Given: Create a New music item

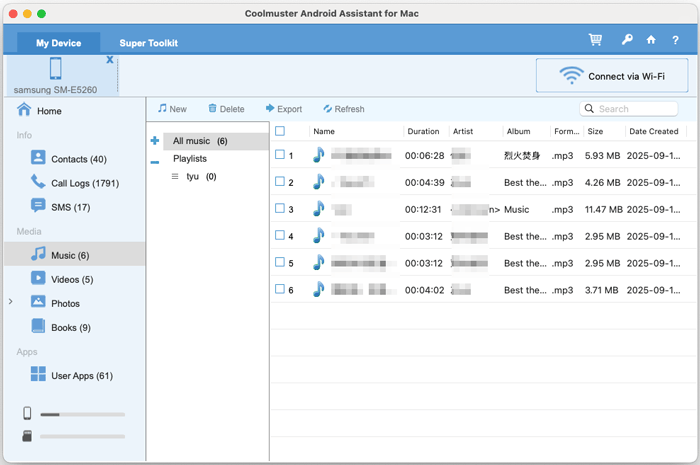Looking at the screenshot, I should pos(172,109).
